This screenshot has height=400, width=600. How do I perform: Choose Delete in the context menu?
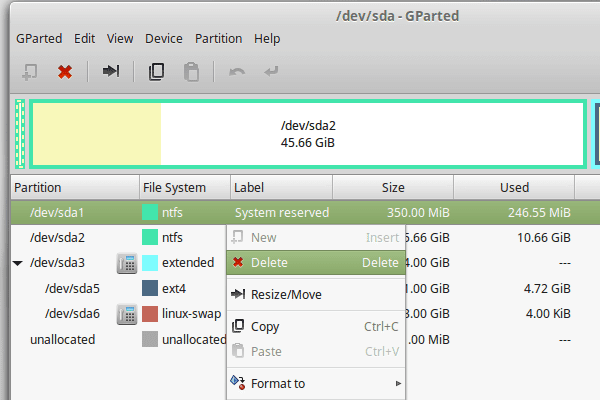pyautogui.click(x=316, y=263)
